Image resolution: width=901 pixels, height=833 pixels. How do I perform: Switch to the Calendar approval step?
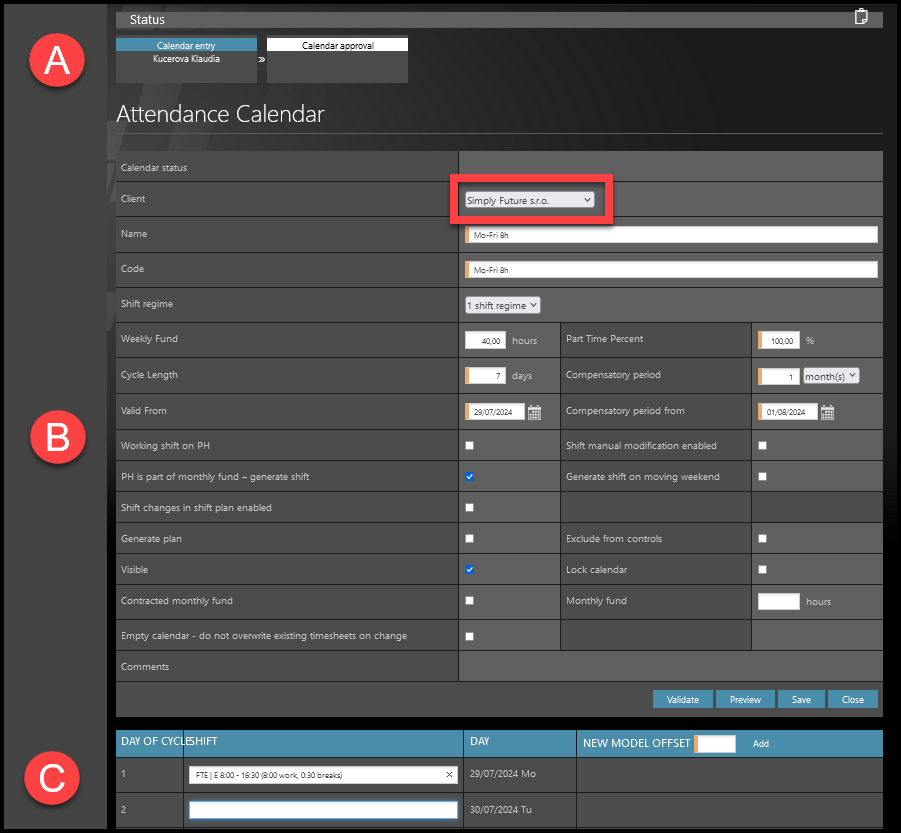(x=337, y=45)
